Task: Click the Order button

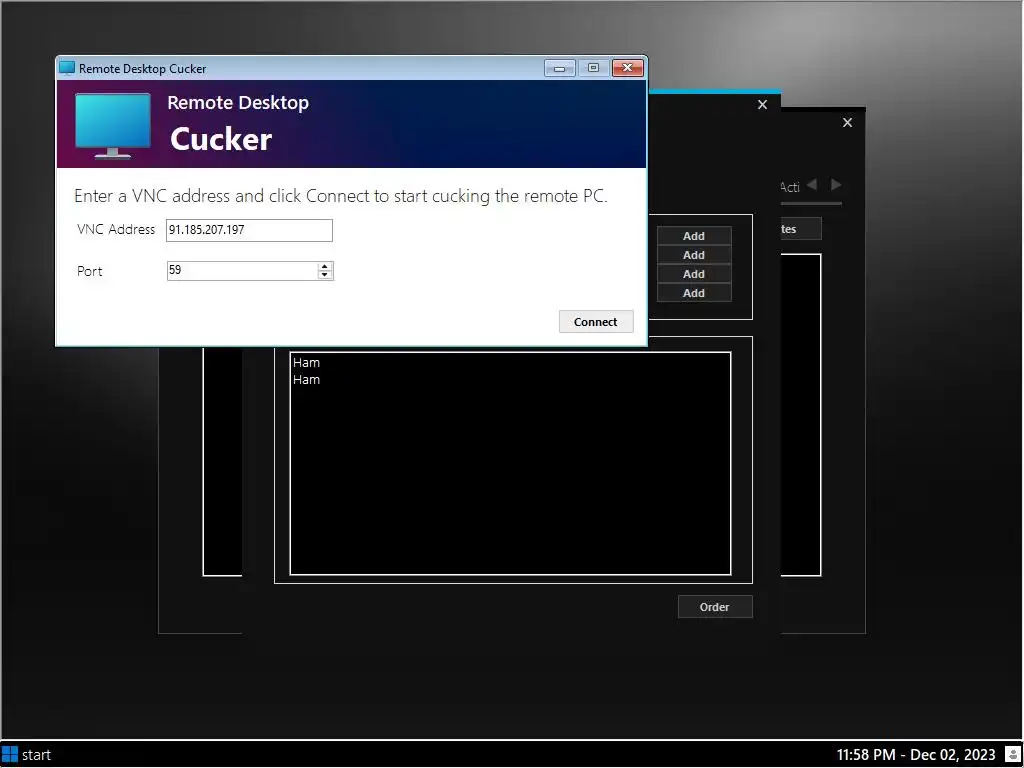Action: tap(714, 607)
